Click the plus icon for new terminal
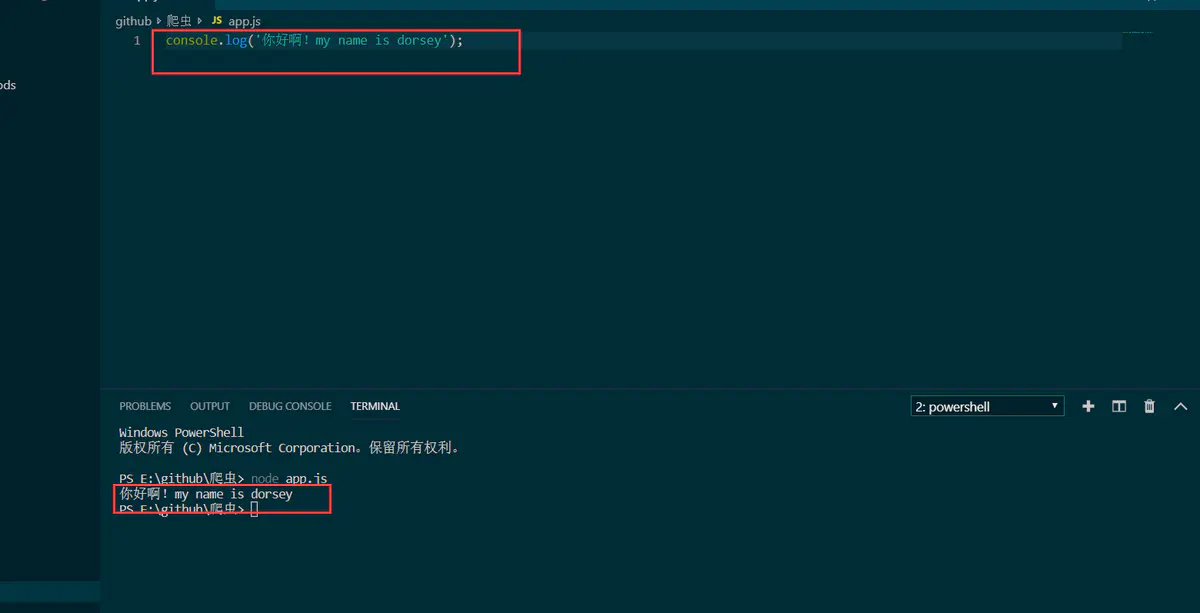Screen dimensions: 1200x613 1088,406
